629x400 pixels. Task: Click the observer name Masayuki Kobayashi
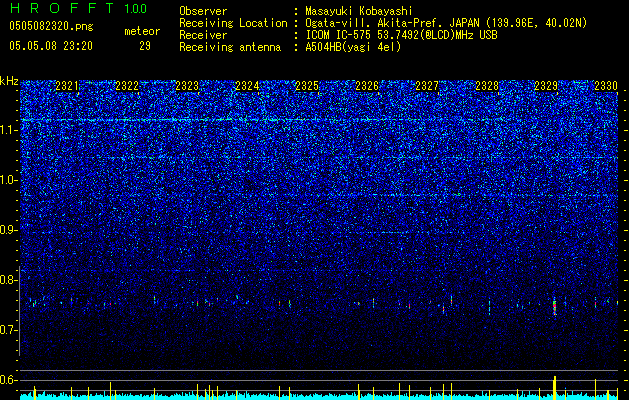(x=359, y=11)
